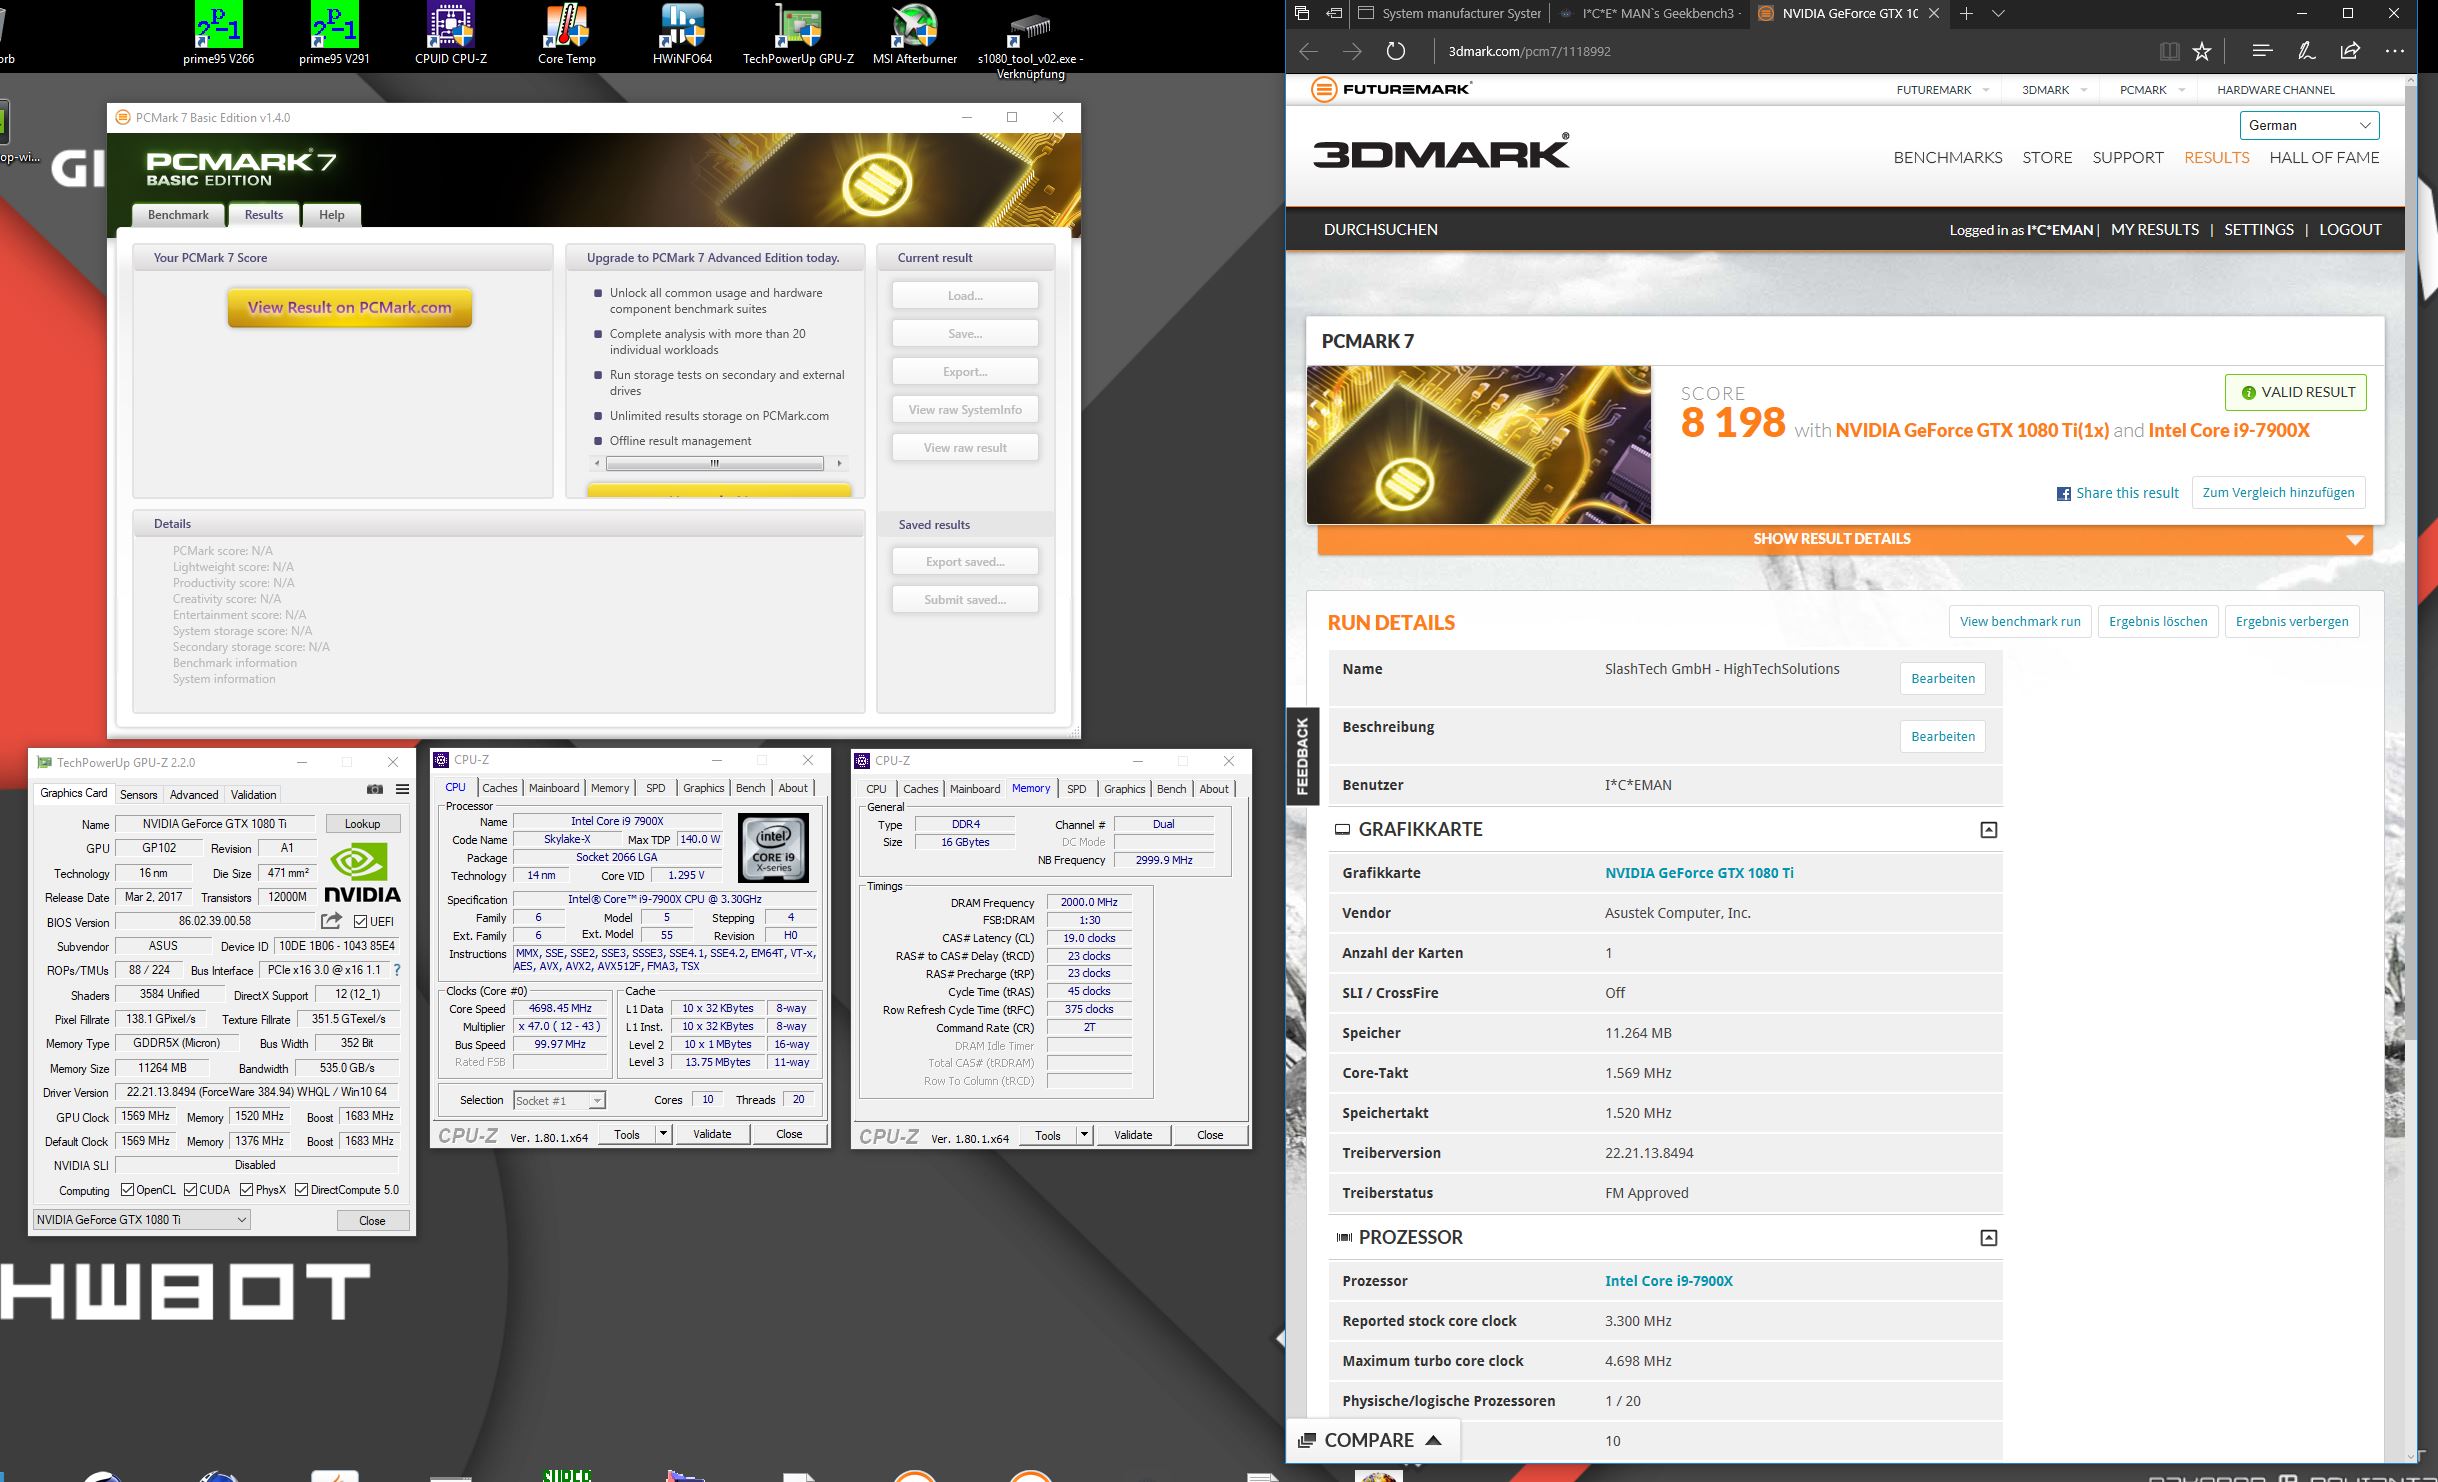Open MY RESULTS link
The image size is (2438, 1482).
pos(2154,229)
